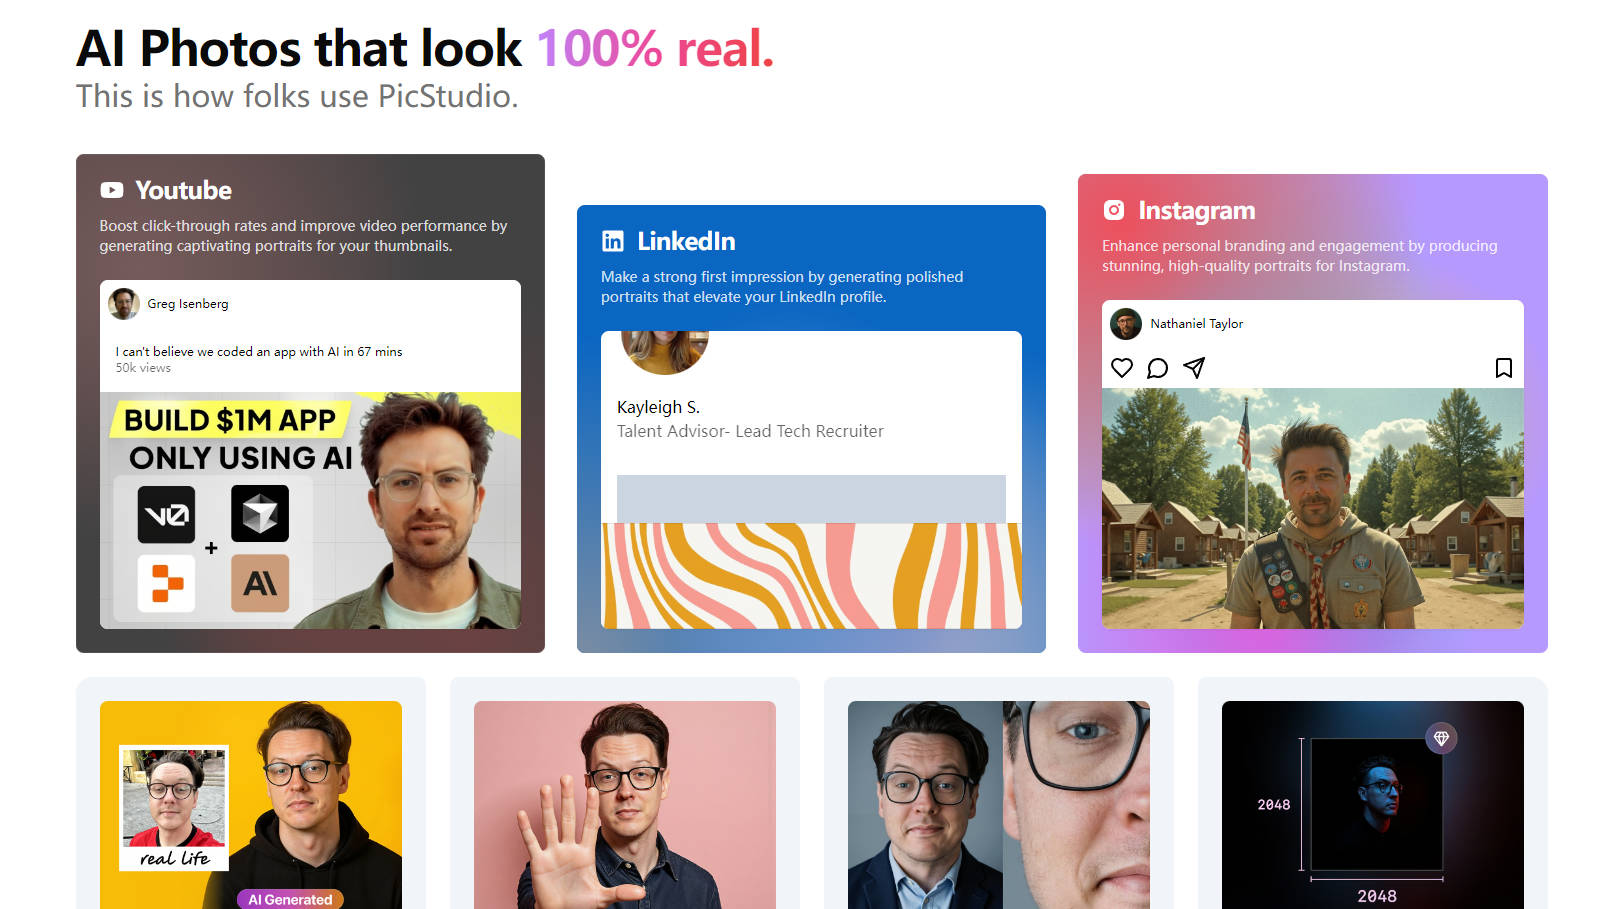Viewport: 1606px width, 909px height.
Task: Click the Instagram camera icon
Action: tap(1116, 210)
